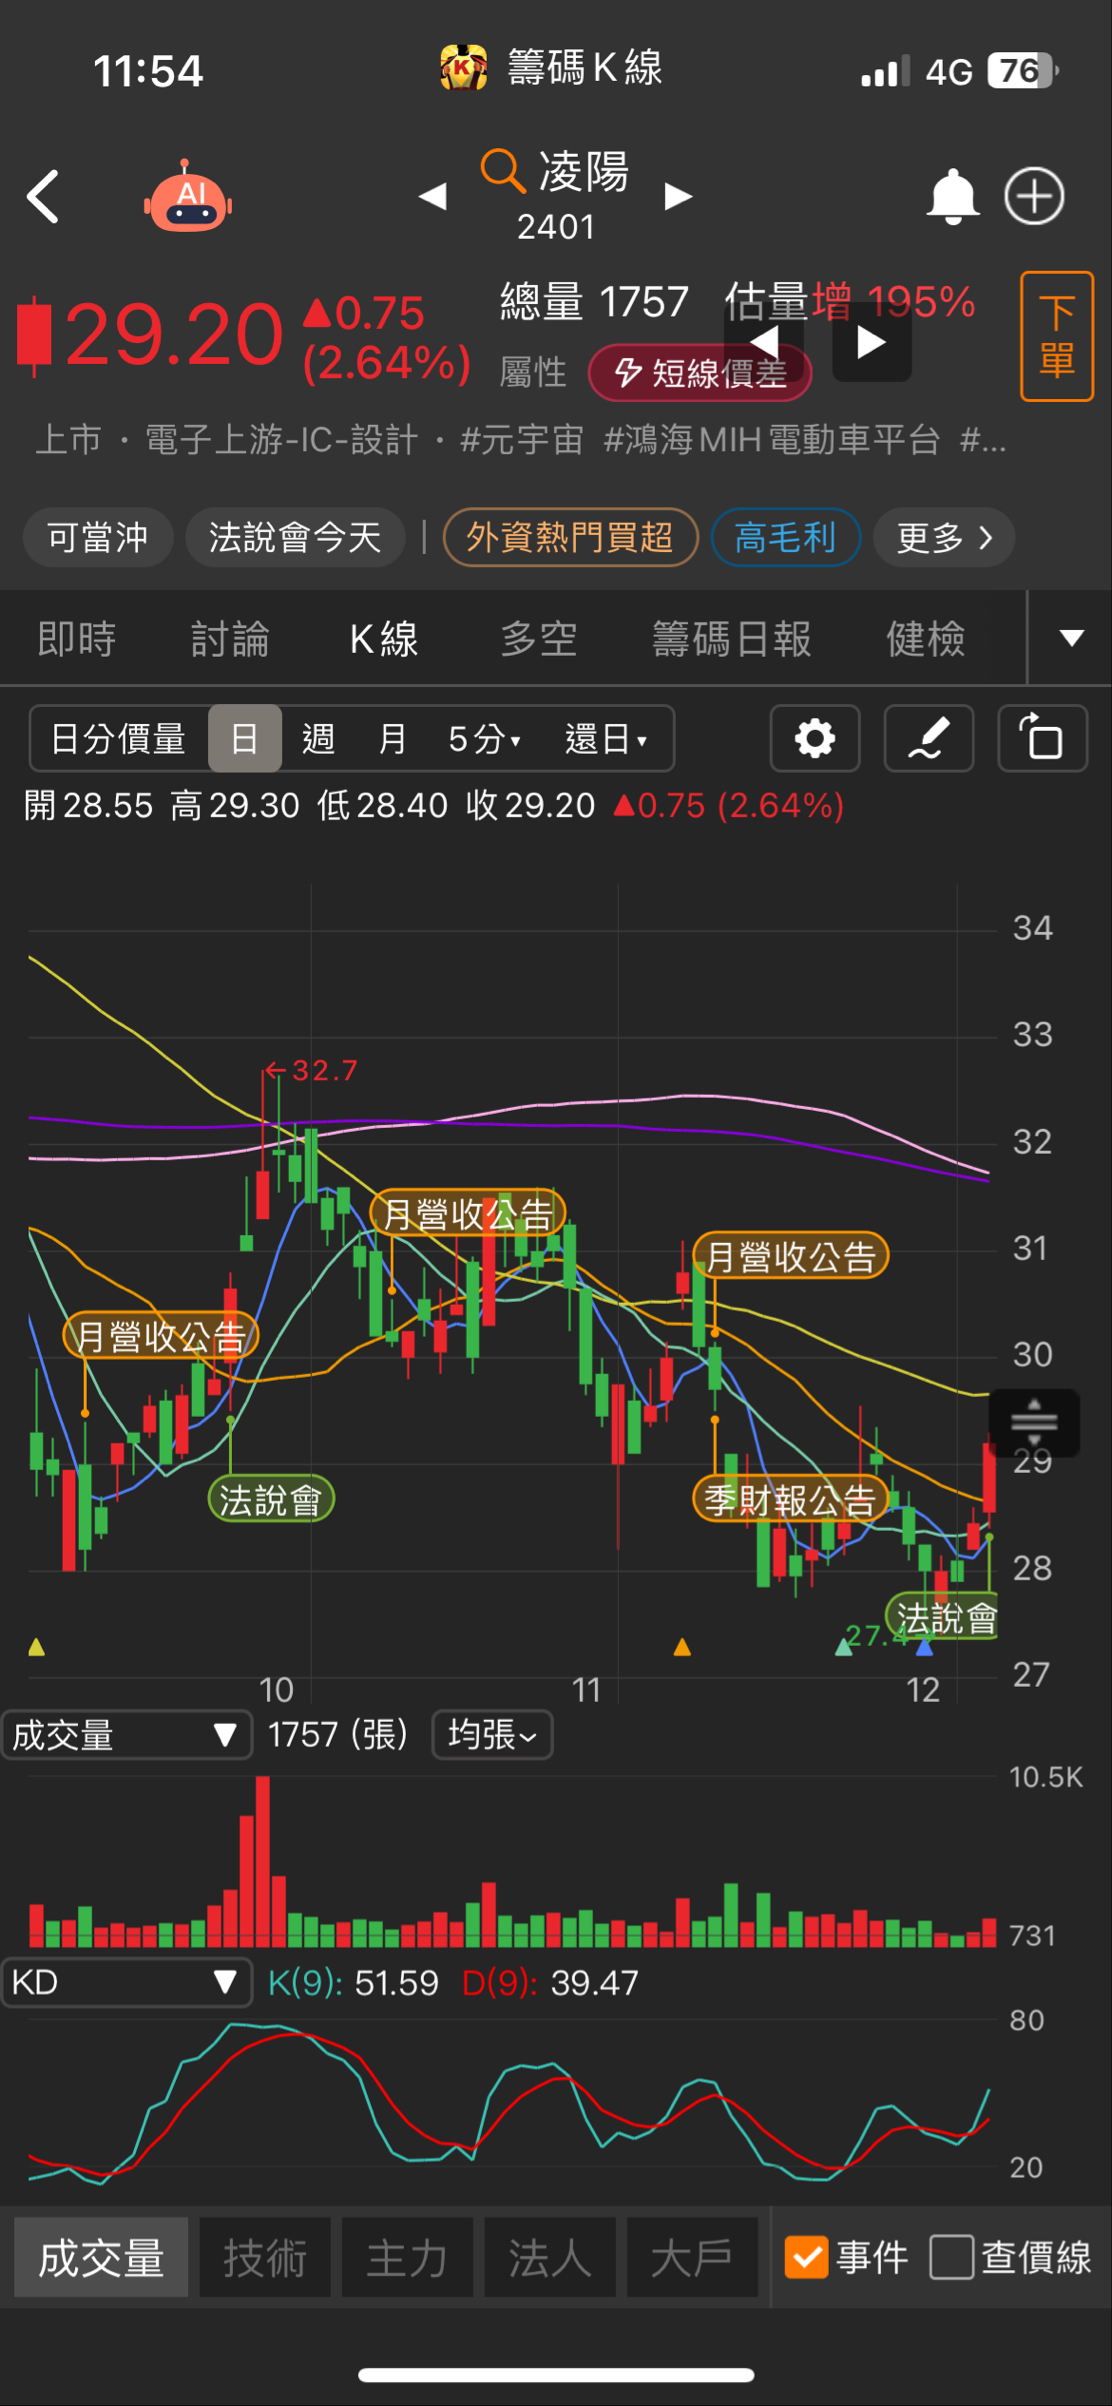Tap the 法說會 event marker near October
This screenshot has height=2406, width=1112.
[270, 1499]
